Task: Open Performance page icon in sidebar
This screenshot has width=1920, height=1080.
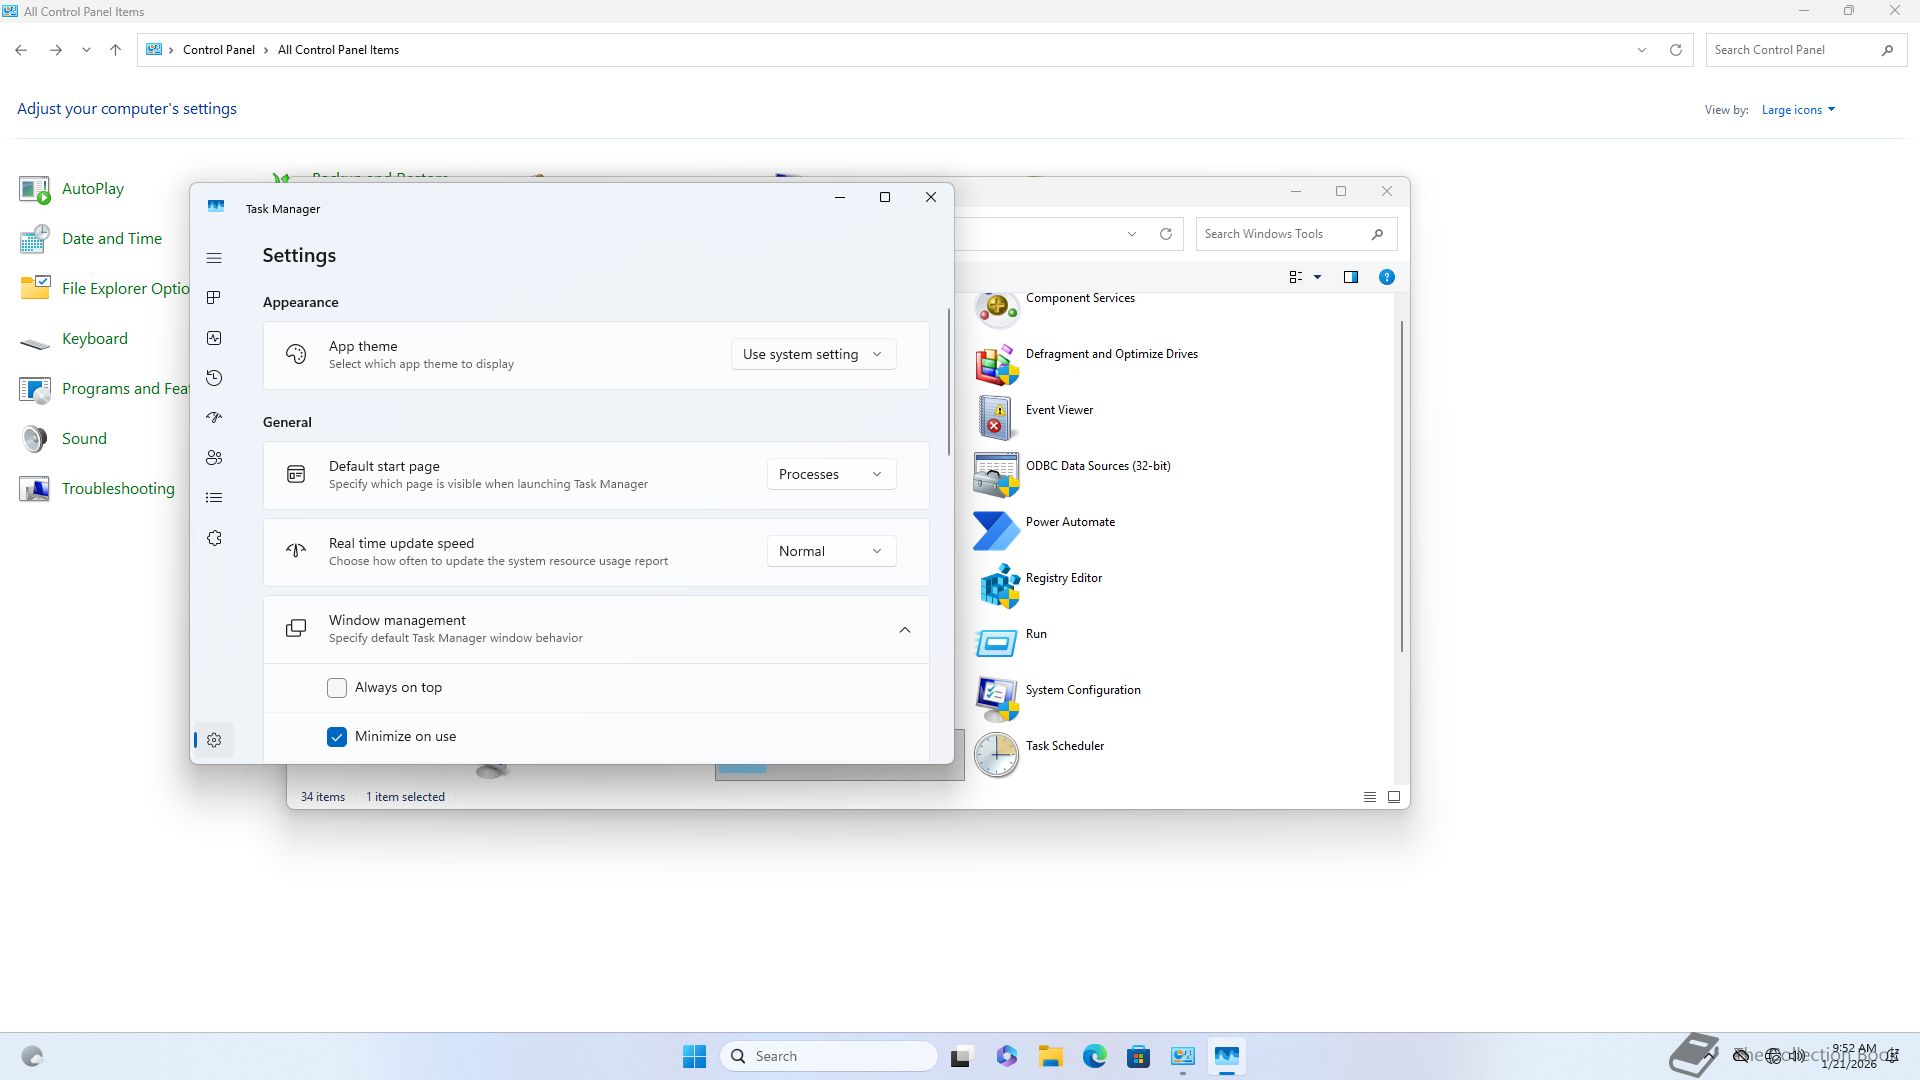Action: (214, 338)
